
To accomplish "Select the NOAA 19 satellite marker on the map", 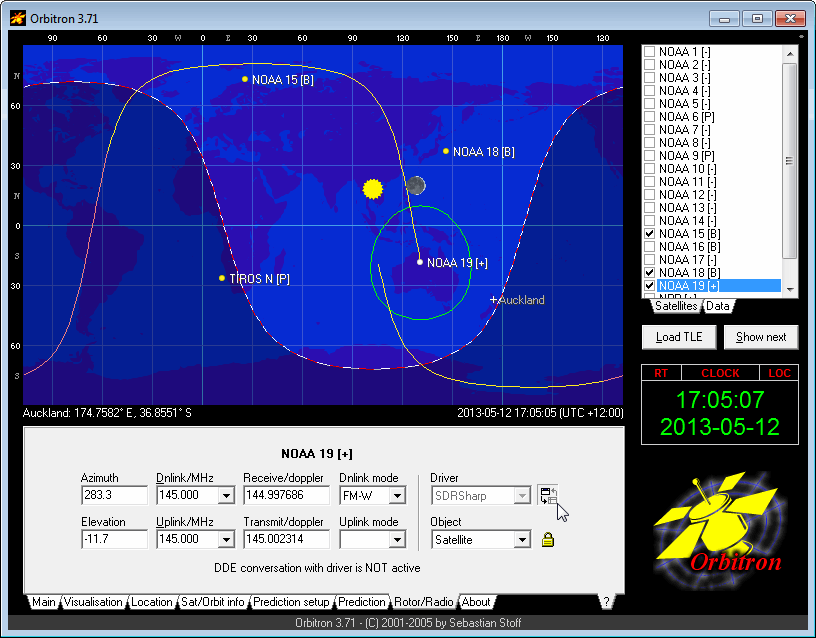I will pyautogui.click(x=420, y=262).
